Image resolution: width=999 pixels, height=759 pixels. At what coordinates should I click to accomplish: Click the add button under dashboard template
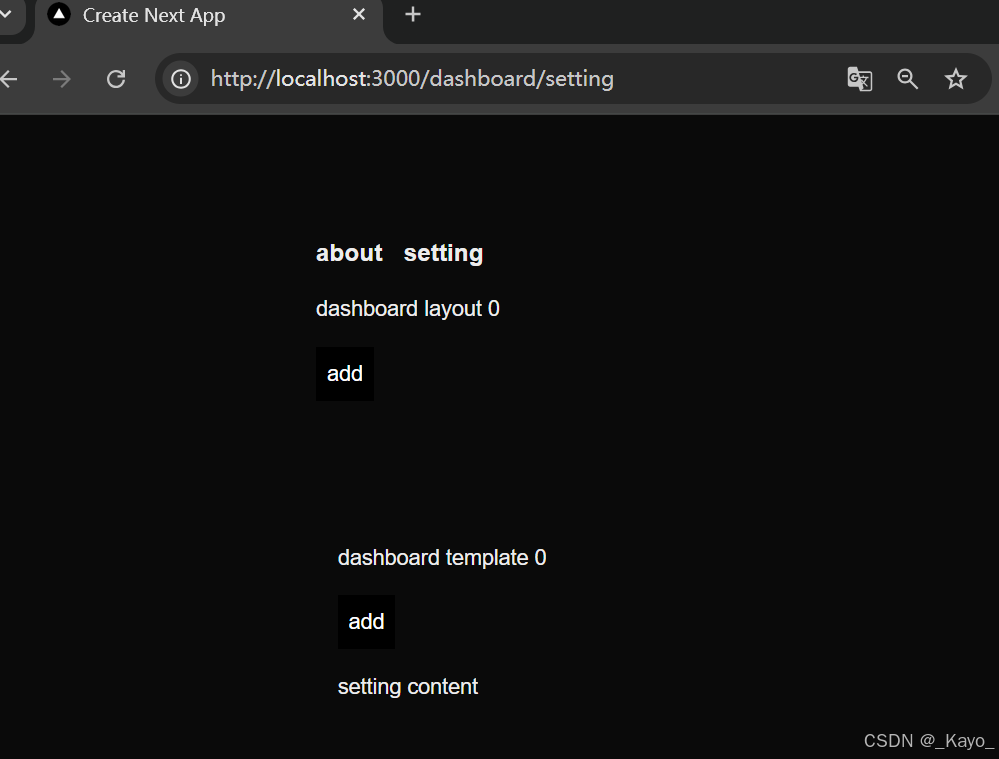pos(366,621)
